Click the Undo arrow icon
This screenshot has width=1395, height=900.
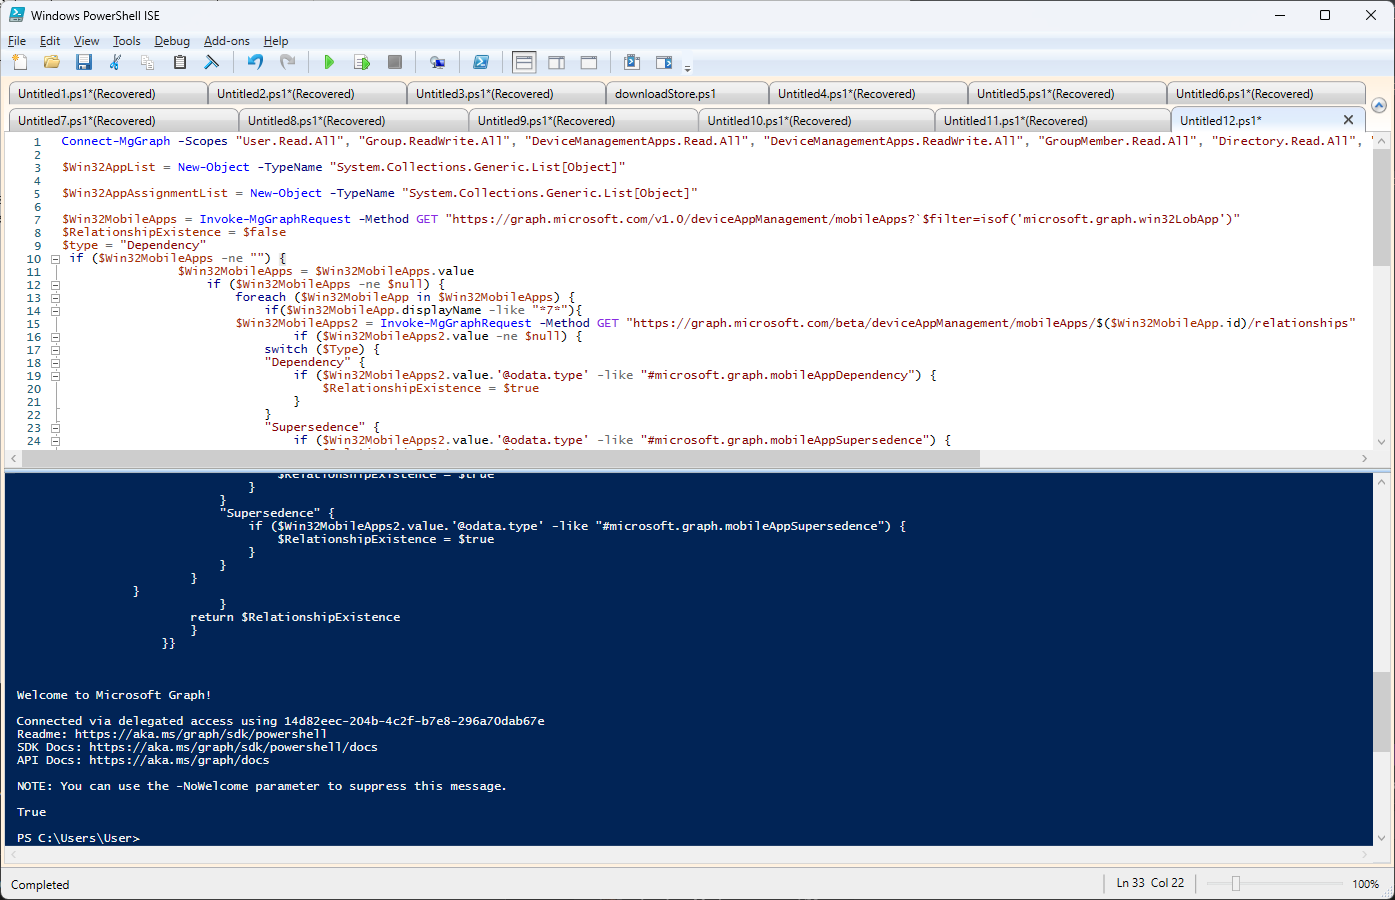click(255, 62)
